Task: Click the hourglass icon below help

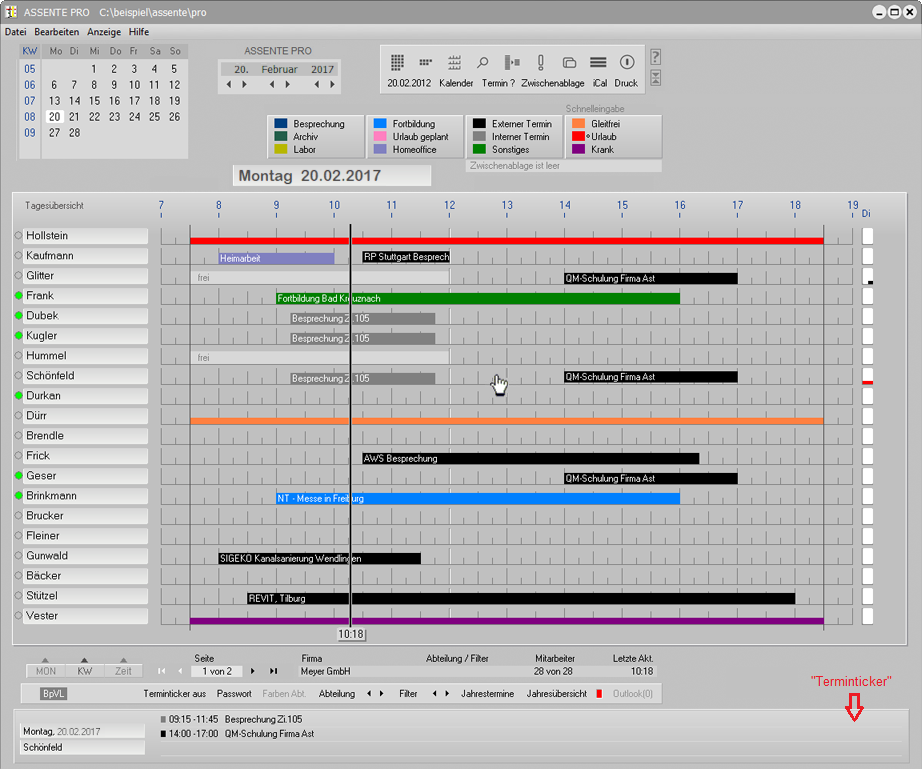Action: click(x=656, y=78)
